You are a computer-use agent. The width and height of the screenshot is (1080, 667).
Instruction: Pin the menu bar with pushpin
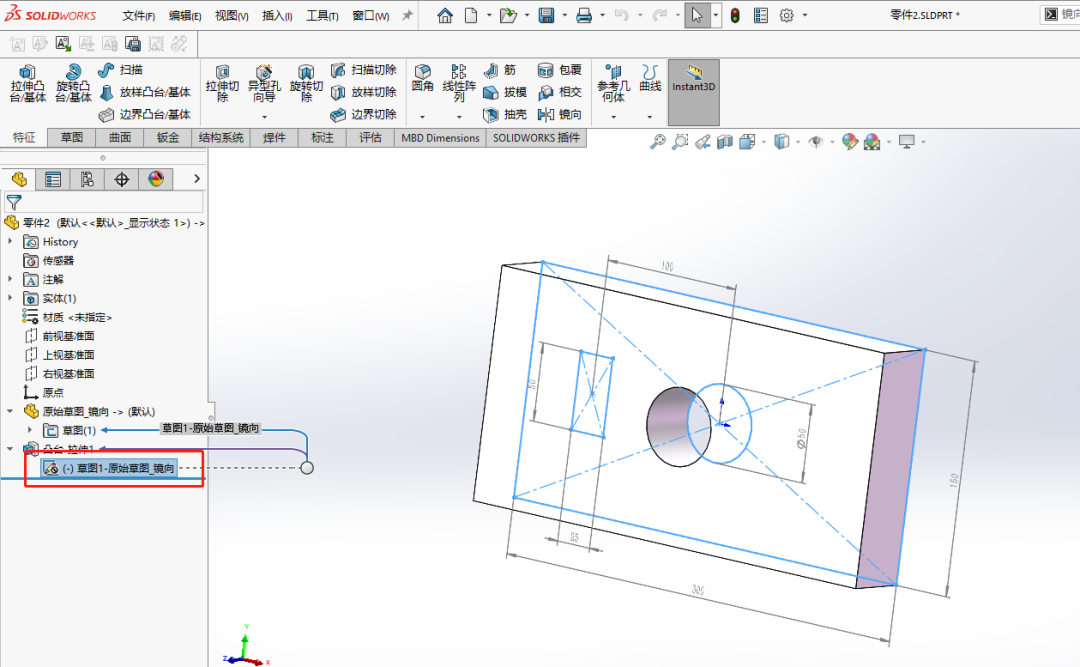pos(407,15)
